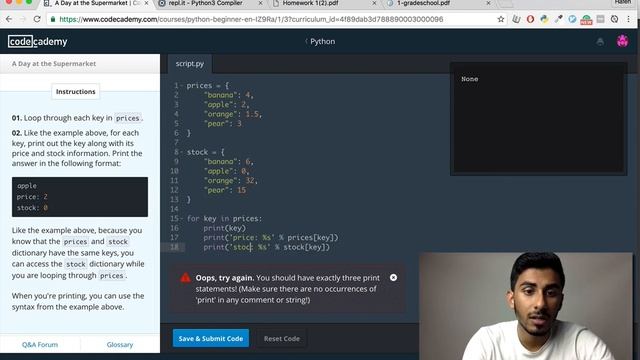Click the print('price: %s' % prices[key]) line
Image resolution: width=640 pixels, height=360 pixels.
point(271,238)
